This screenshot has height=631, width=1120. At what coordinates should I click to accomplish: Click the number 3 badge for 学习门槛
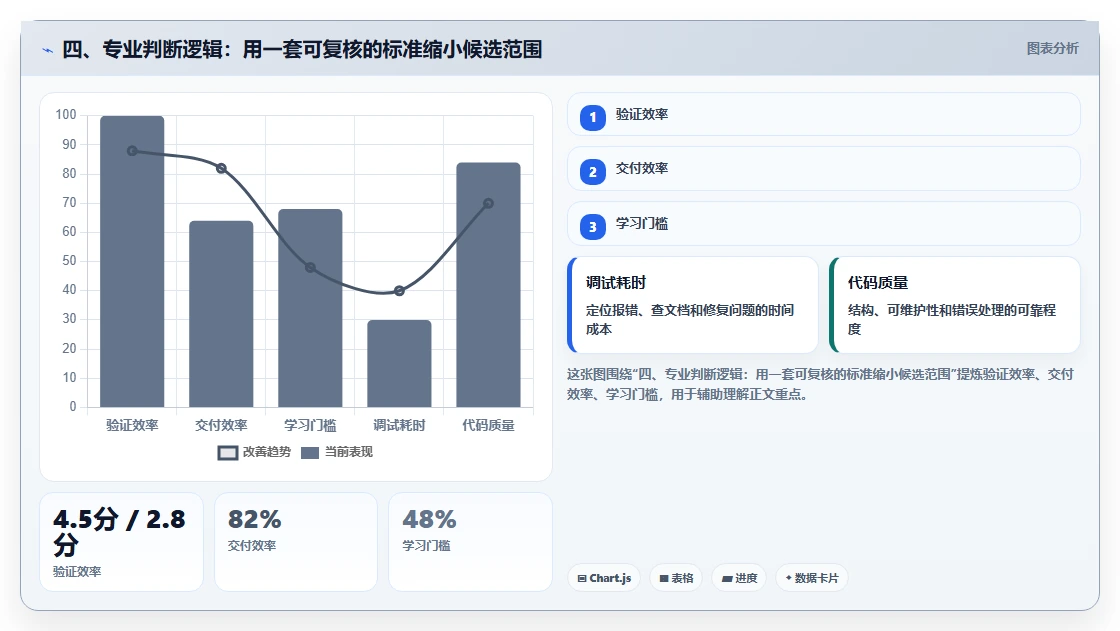pyautogui.click(x=592, y=227)
